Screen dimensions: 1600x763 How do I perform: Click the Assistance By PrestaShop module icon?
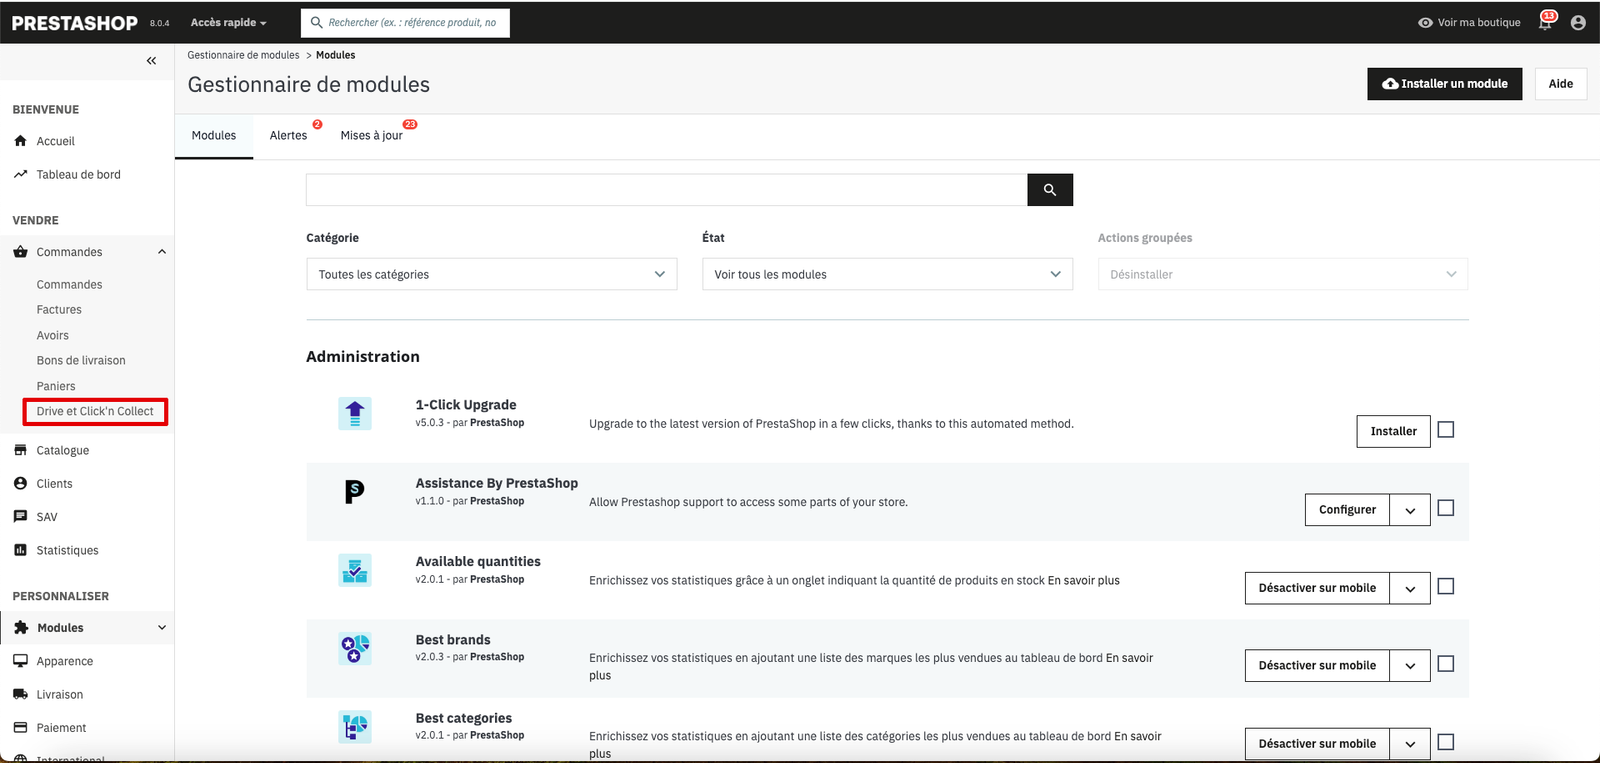tap(355, 491)
